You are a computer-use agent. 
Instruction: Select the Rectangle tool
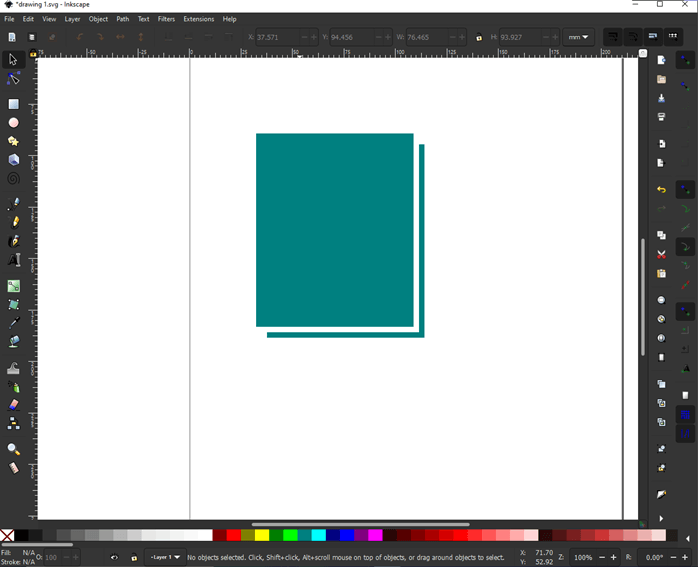pos(14,104)
